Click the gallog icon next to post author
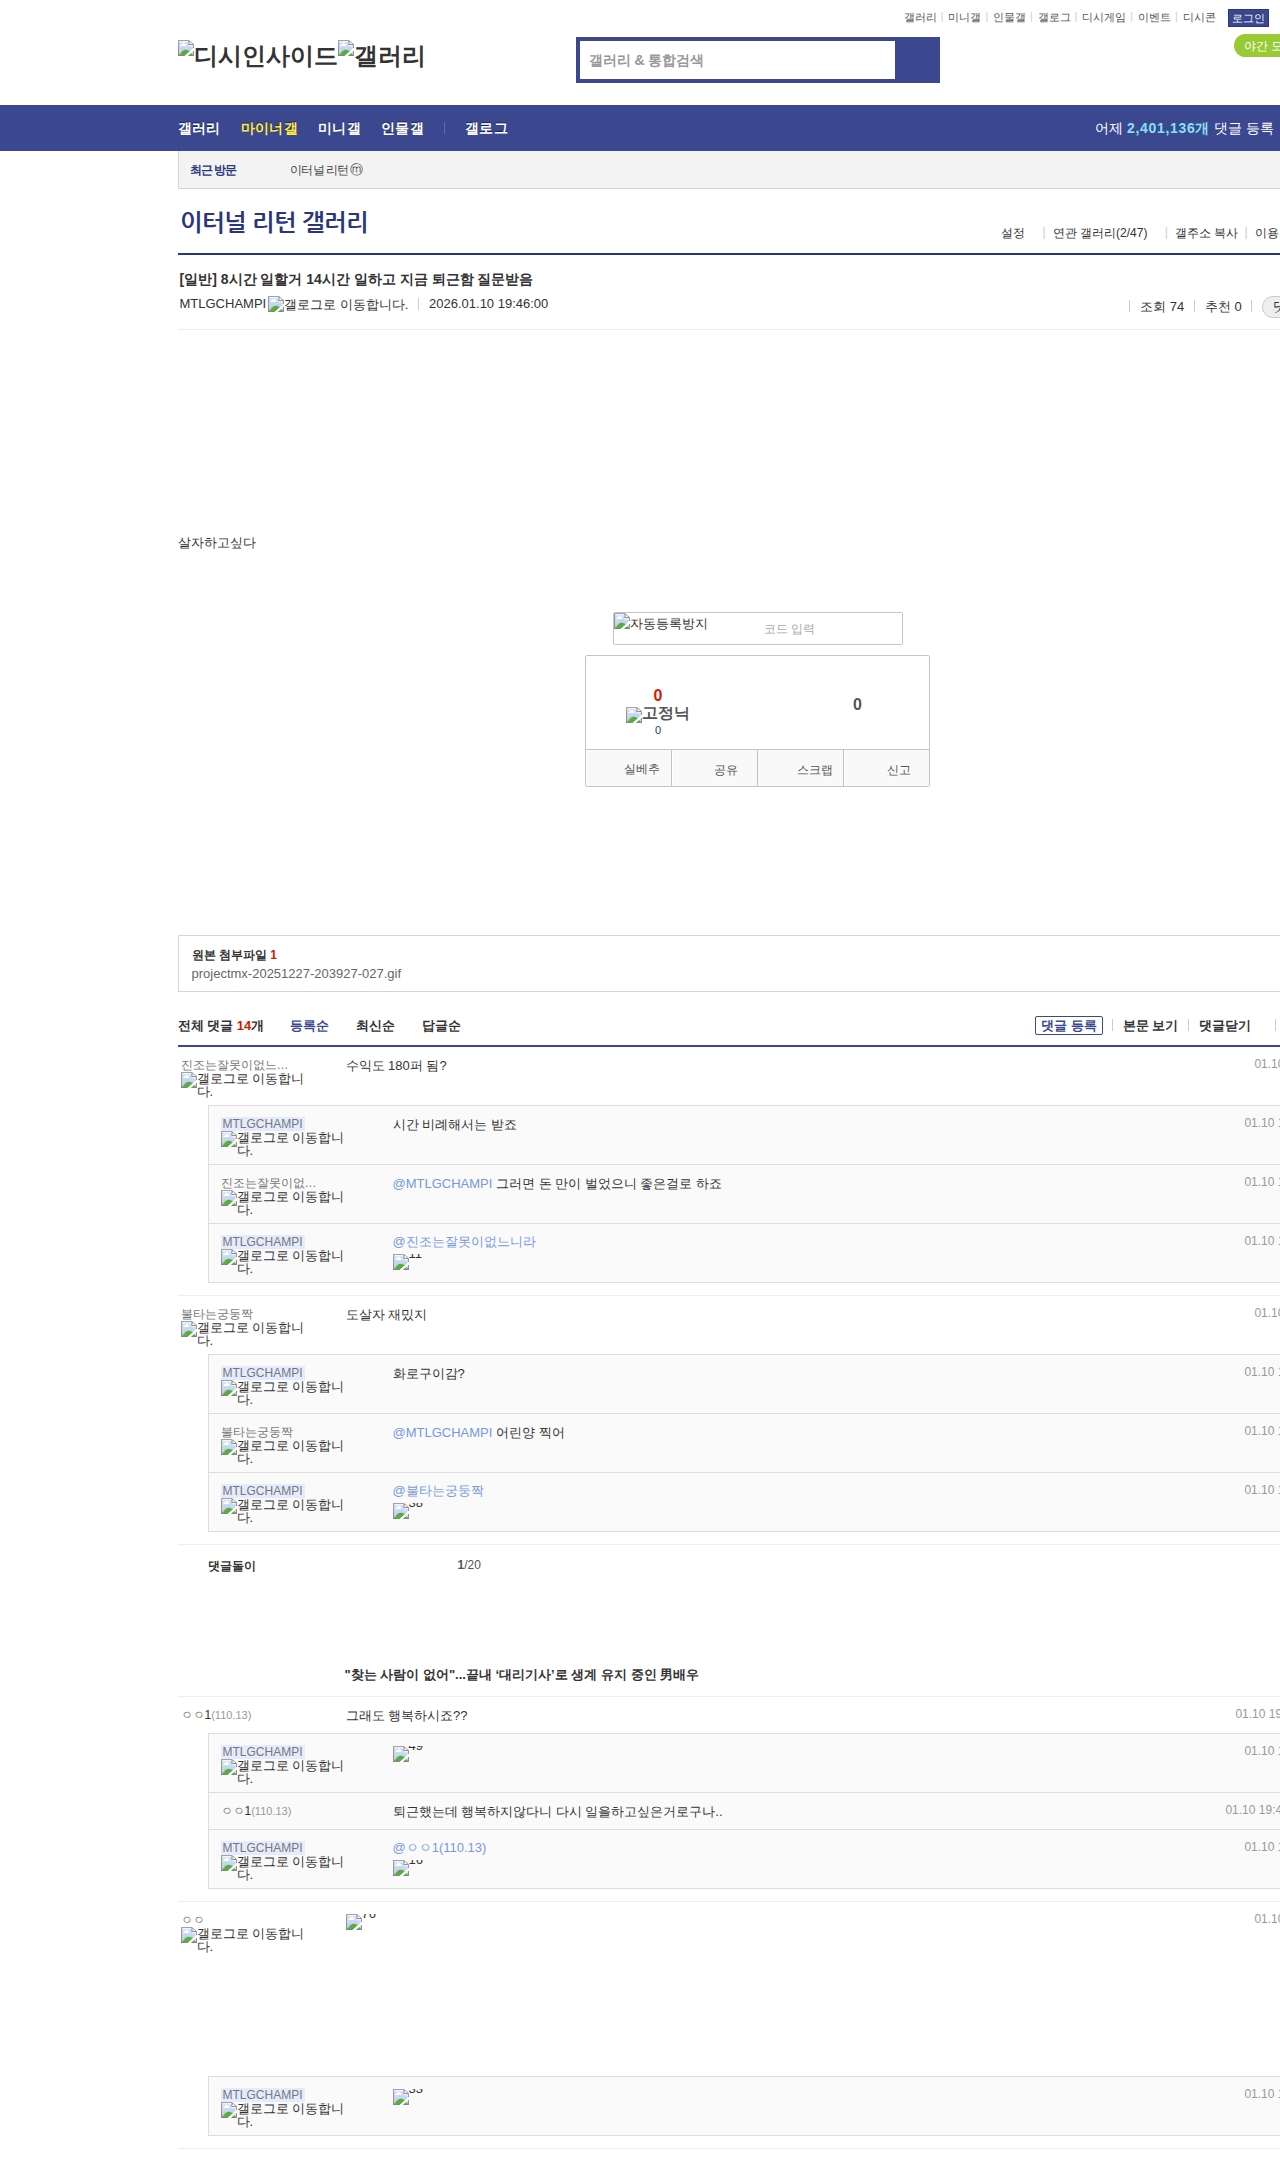1280x2160 pixels. tap(338, 304)
